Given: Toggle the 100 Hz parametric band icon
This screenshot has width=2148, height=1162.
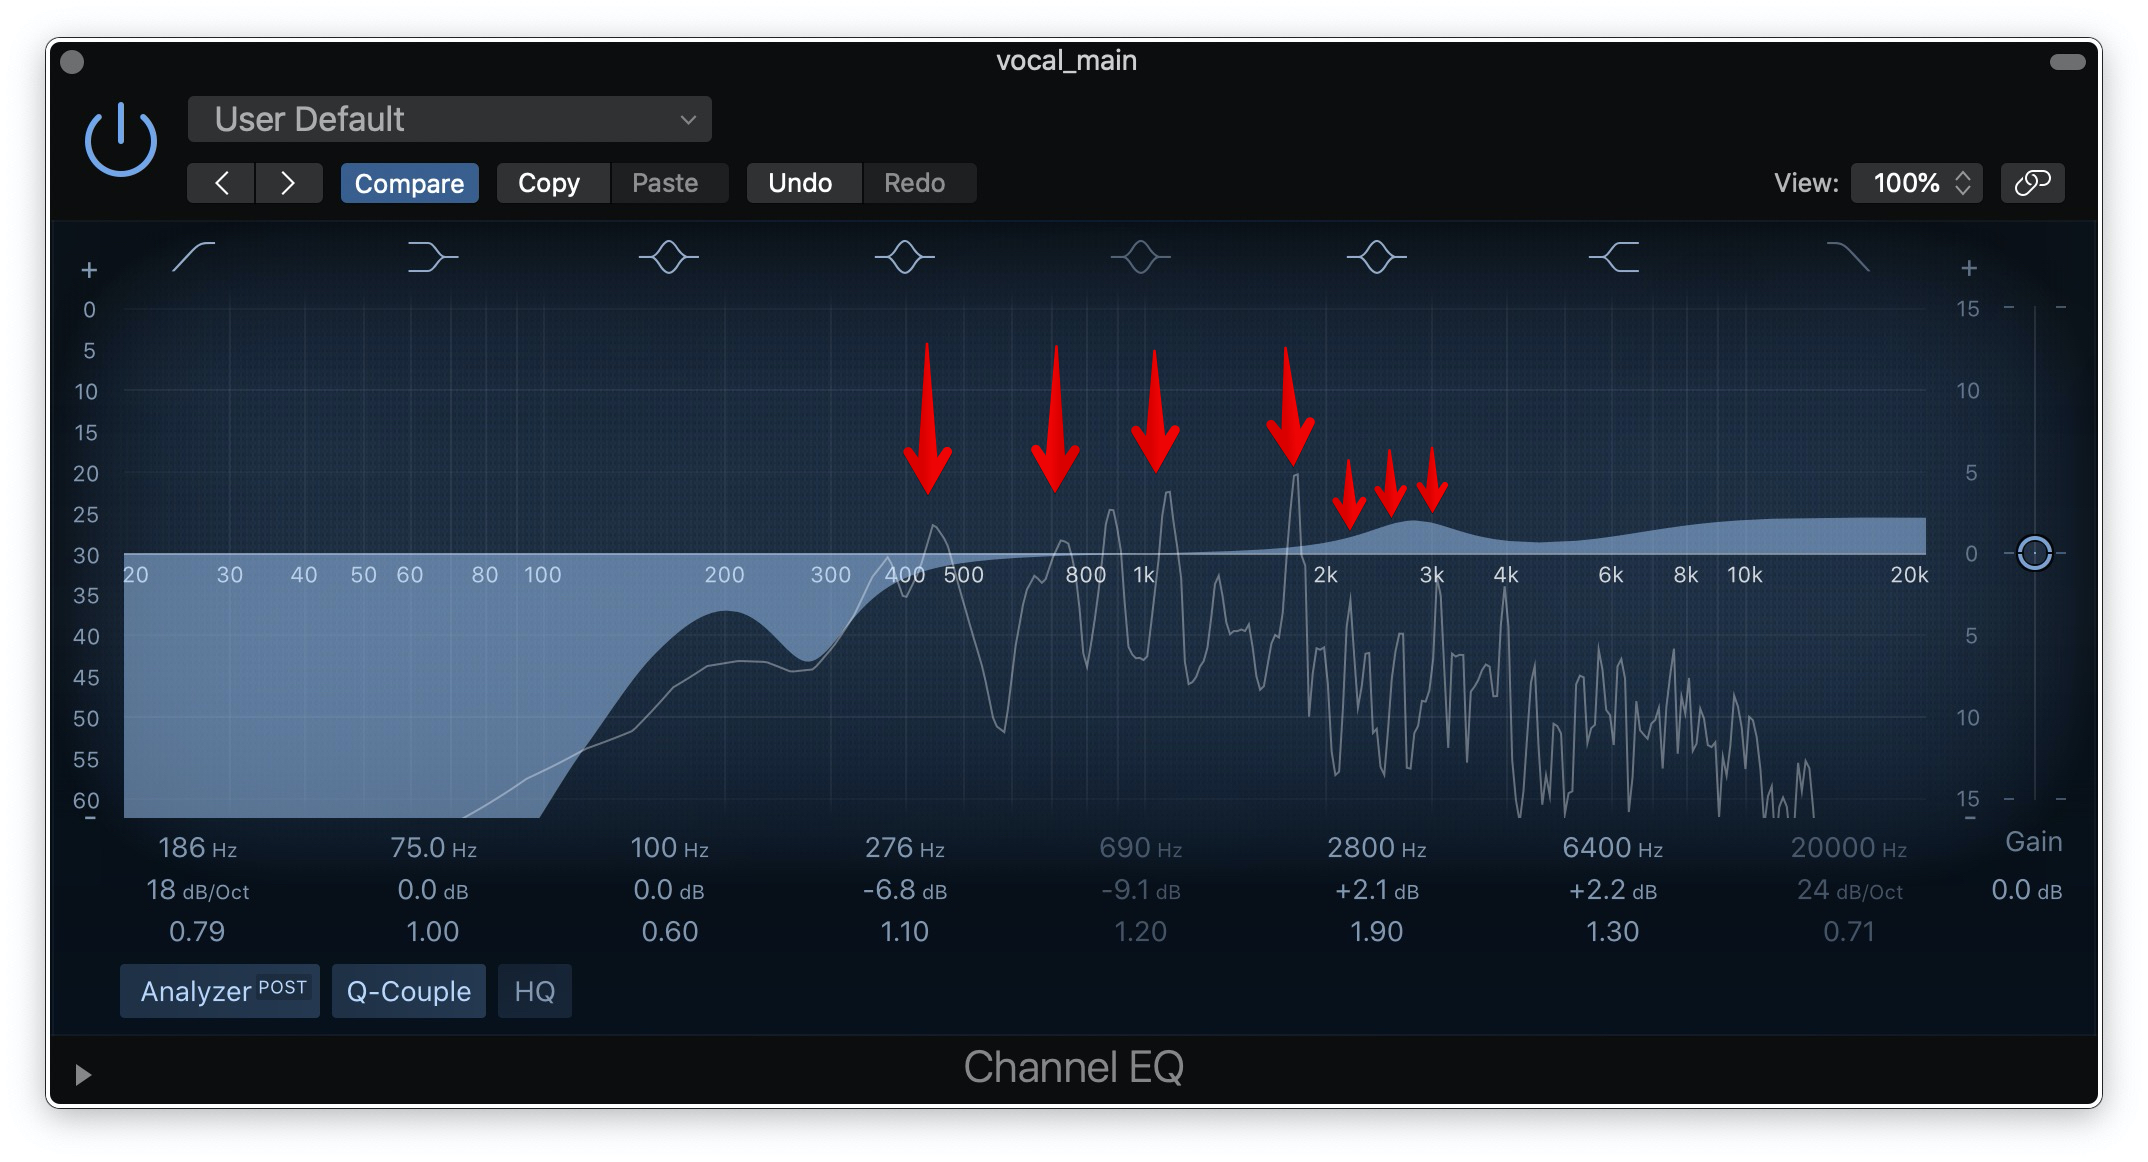Looking at the screenshot, I should click(x=668, y=257).
